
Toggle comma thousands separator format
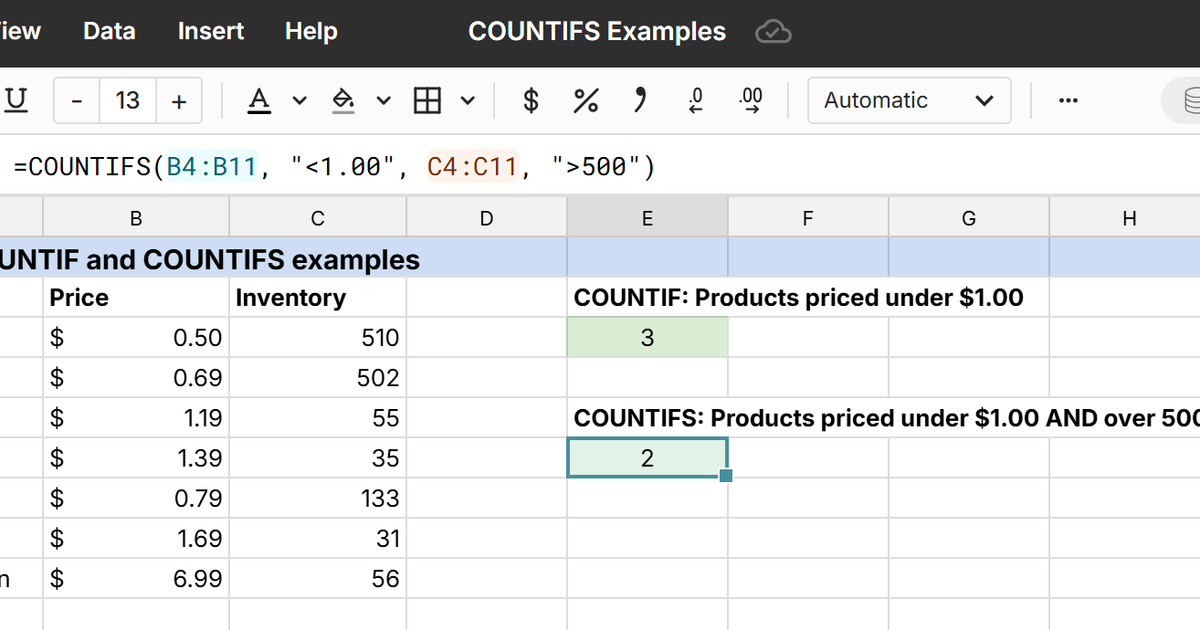pos(641,99)
